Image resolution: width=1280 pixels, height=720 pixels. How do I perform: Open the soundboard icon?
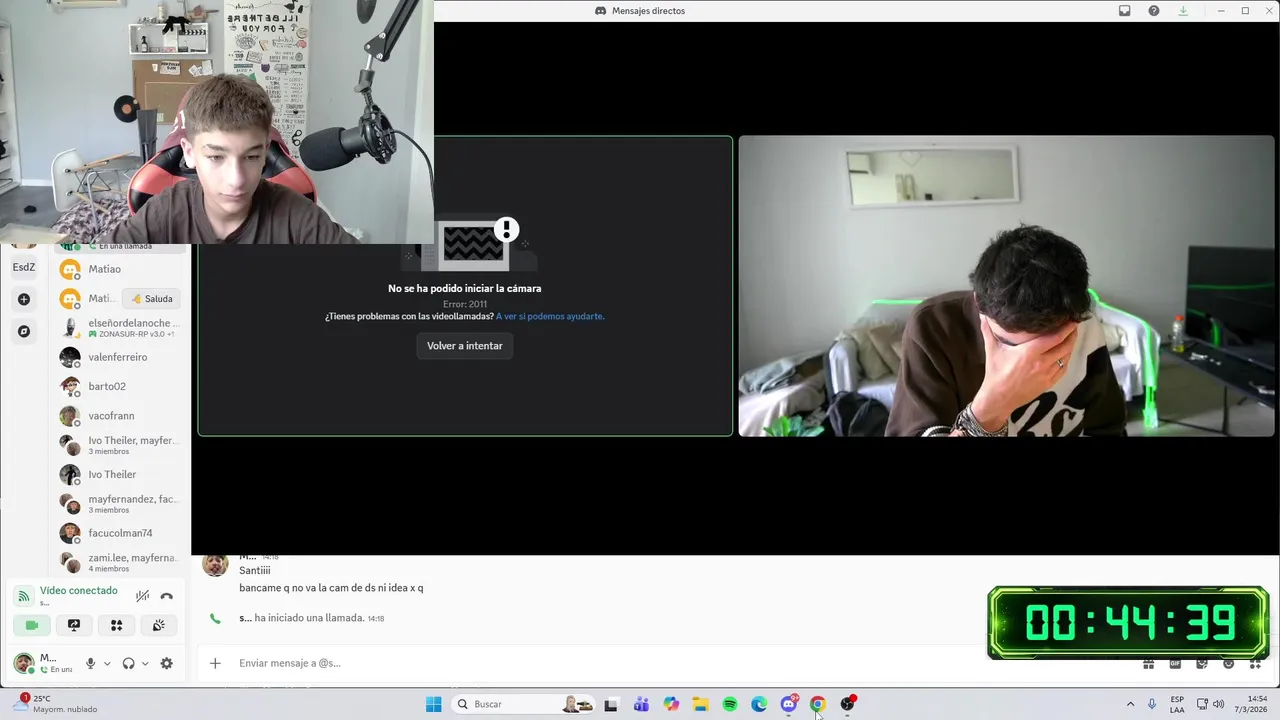pyautogui.click(x=158, y=625)
